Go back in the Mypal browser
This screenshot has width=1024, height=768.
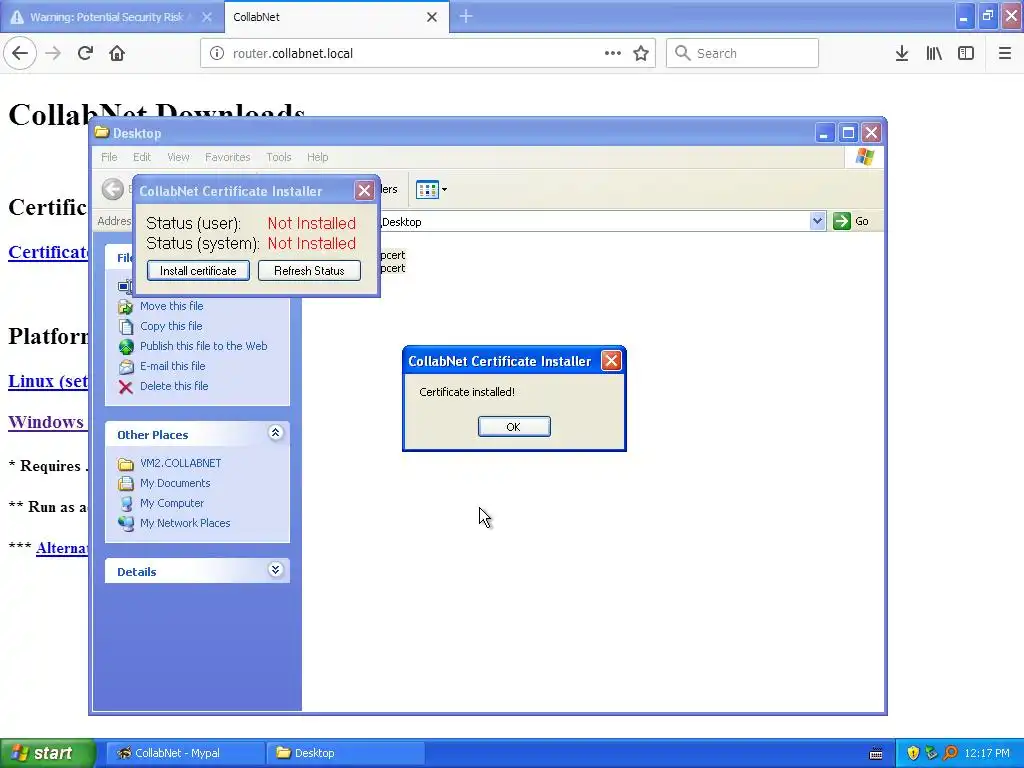(20, 53)
